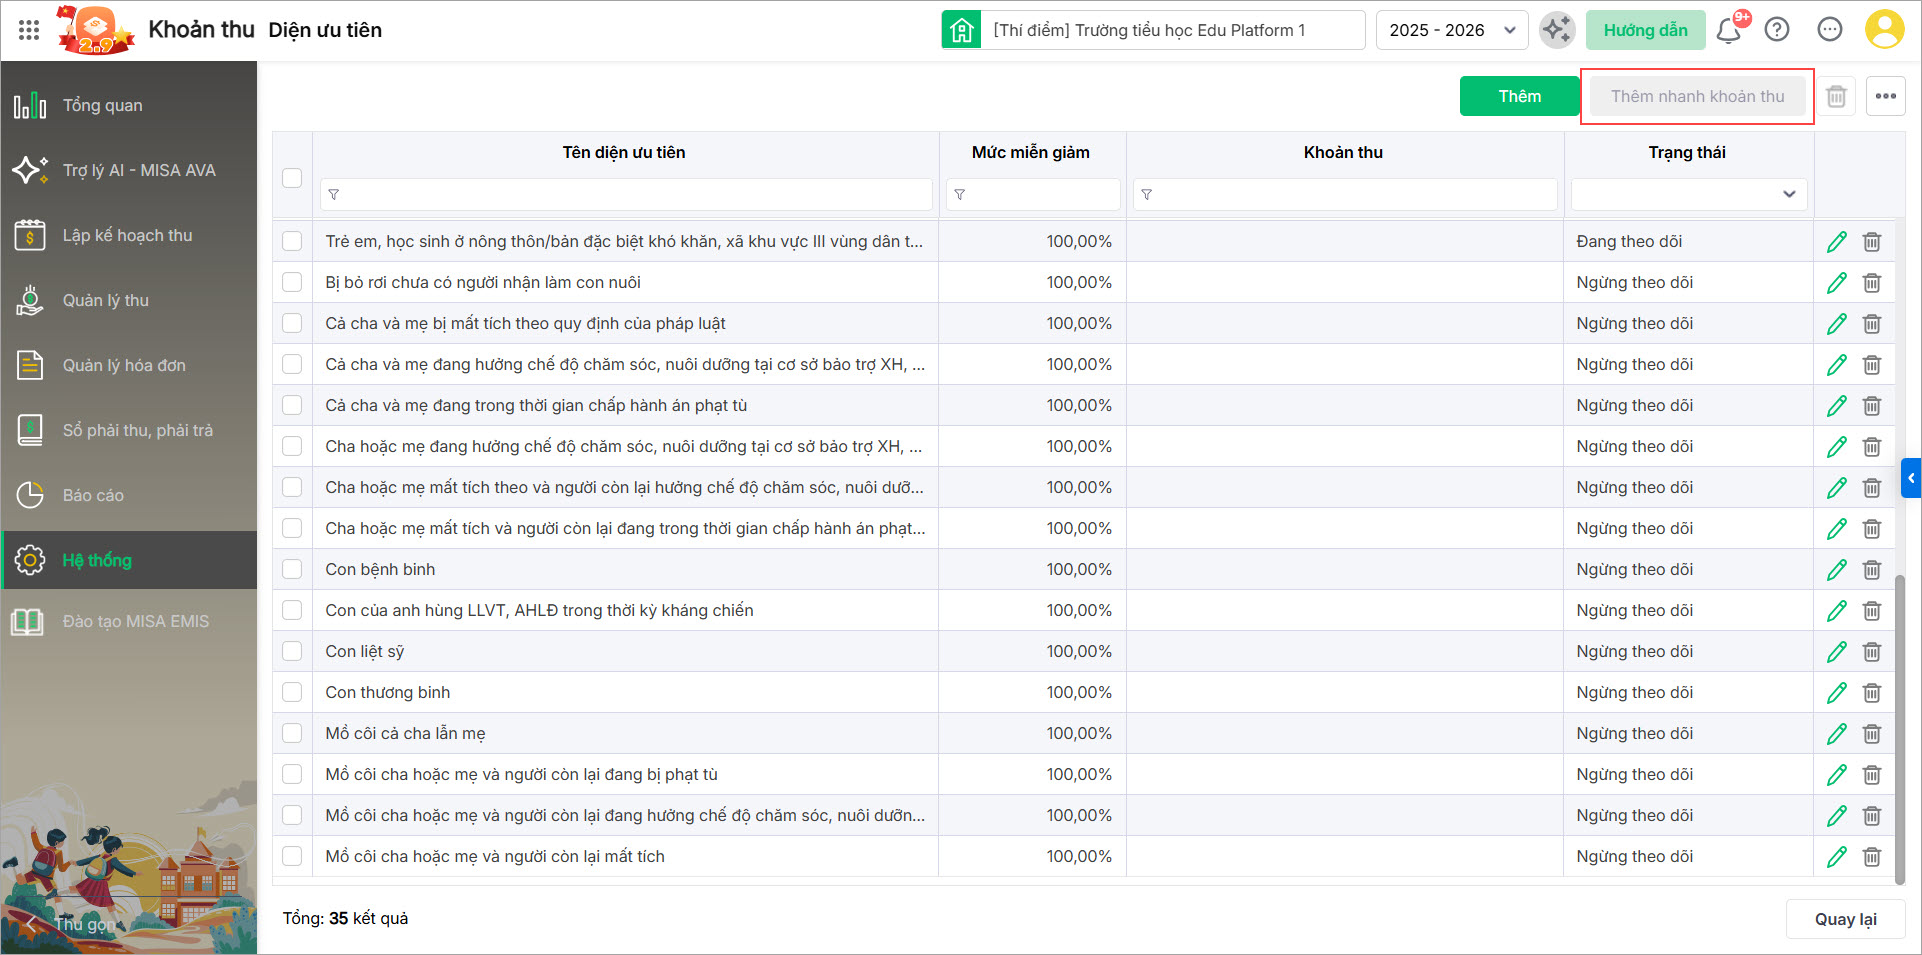The width and height of the screenshot is (1922, 955).
Task: Open the user profile avatar
Action: click(x=1884, y=30)
